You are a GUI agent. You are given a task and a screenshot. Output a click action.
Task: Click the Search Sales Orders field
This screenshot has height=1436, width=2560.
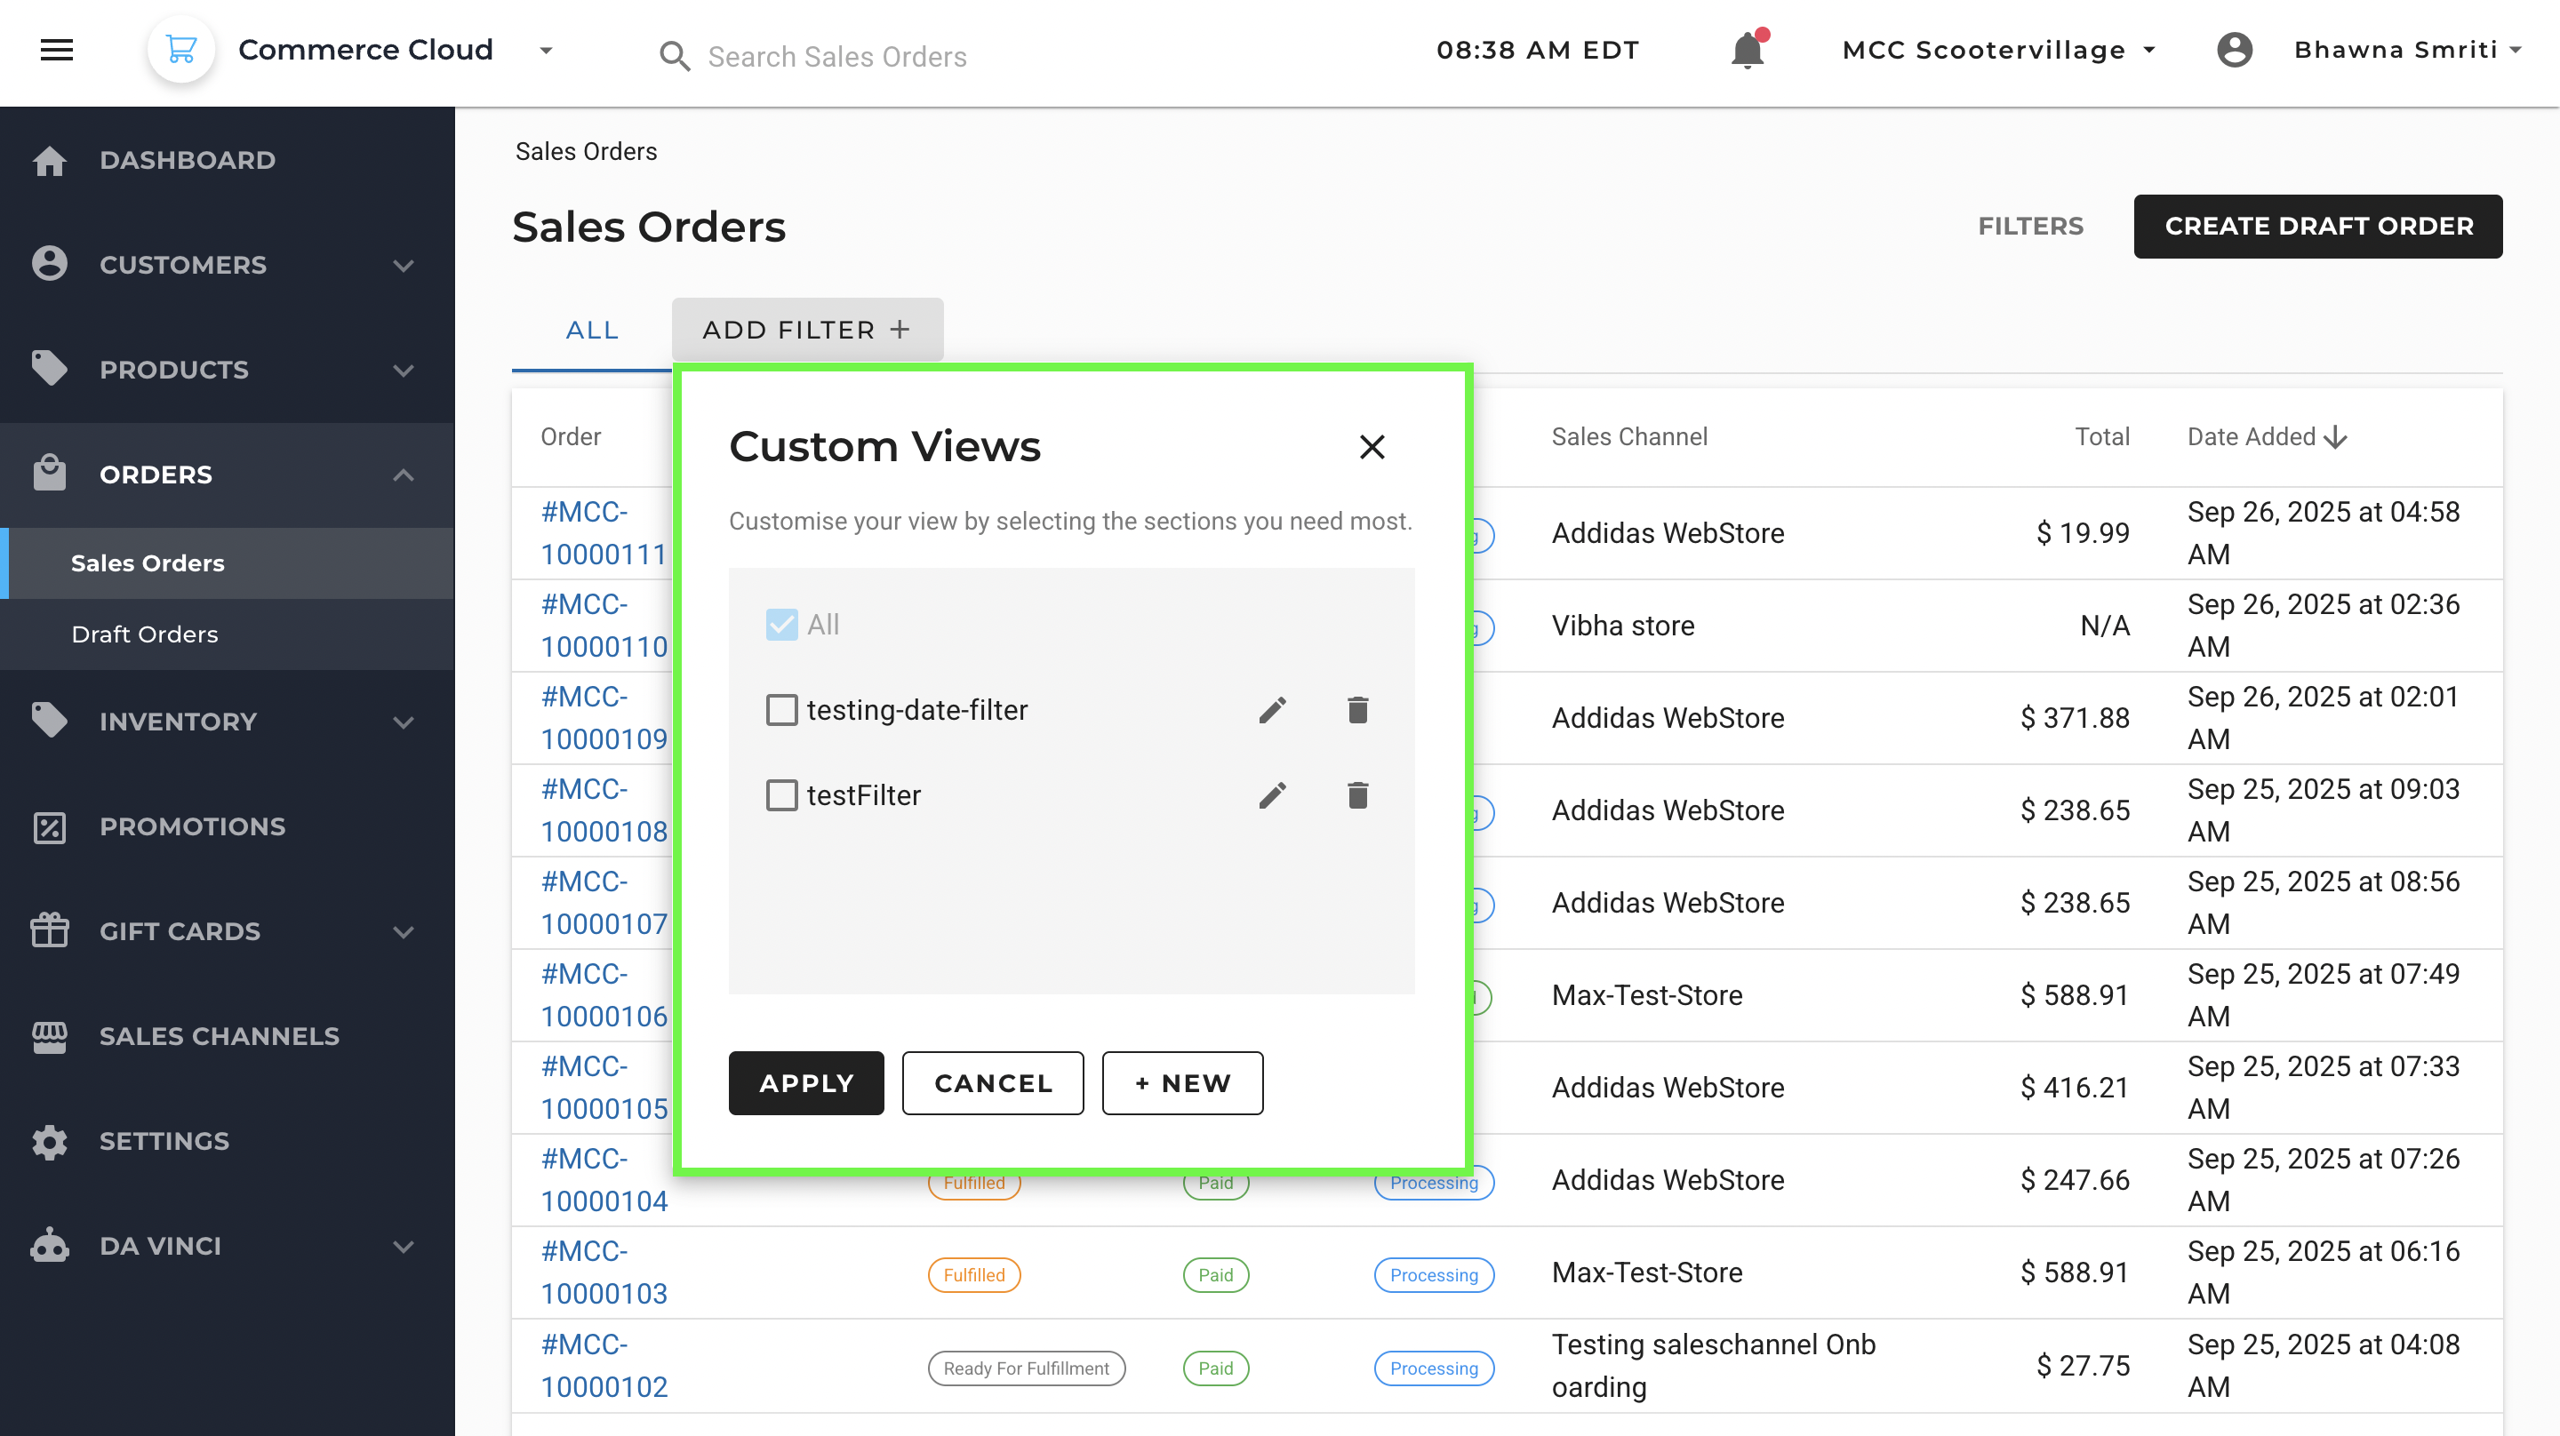click(837, 57)
